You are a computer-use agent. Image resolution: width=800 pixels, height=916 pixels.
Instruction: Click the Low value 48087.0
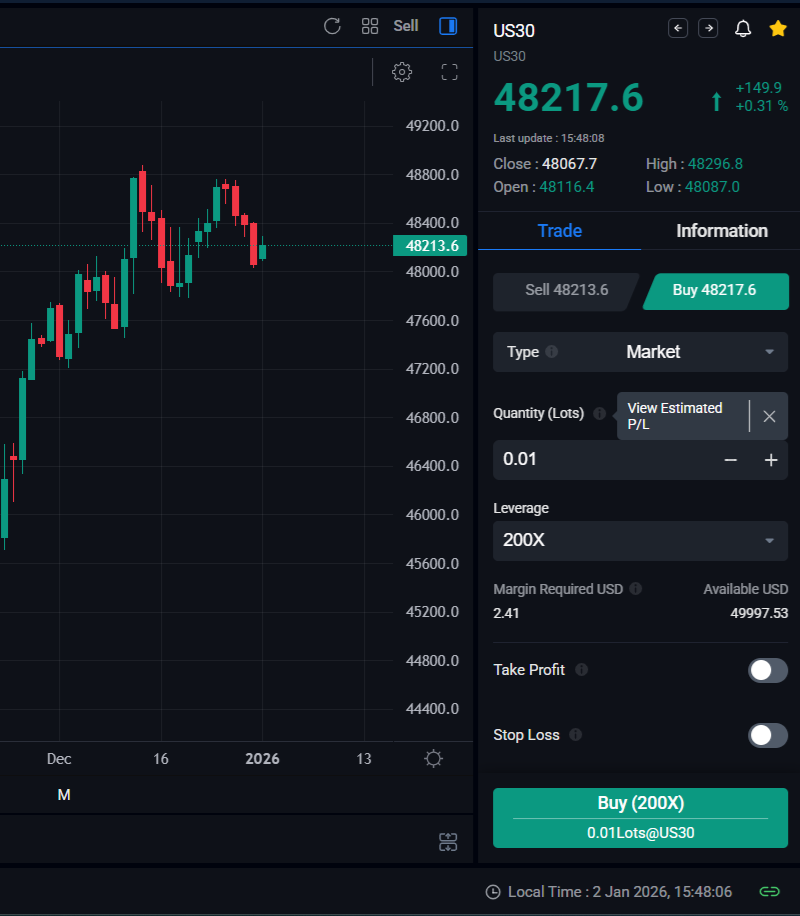pos(712,187)
